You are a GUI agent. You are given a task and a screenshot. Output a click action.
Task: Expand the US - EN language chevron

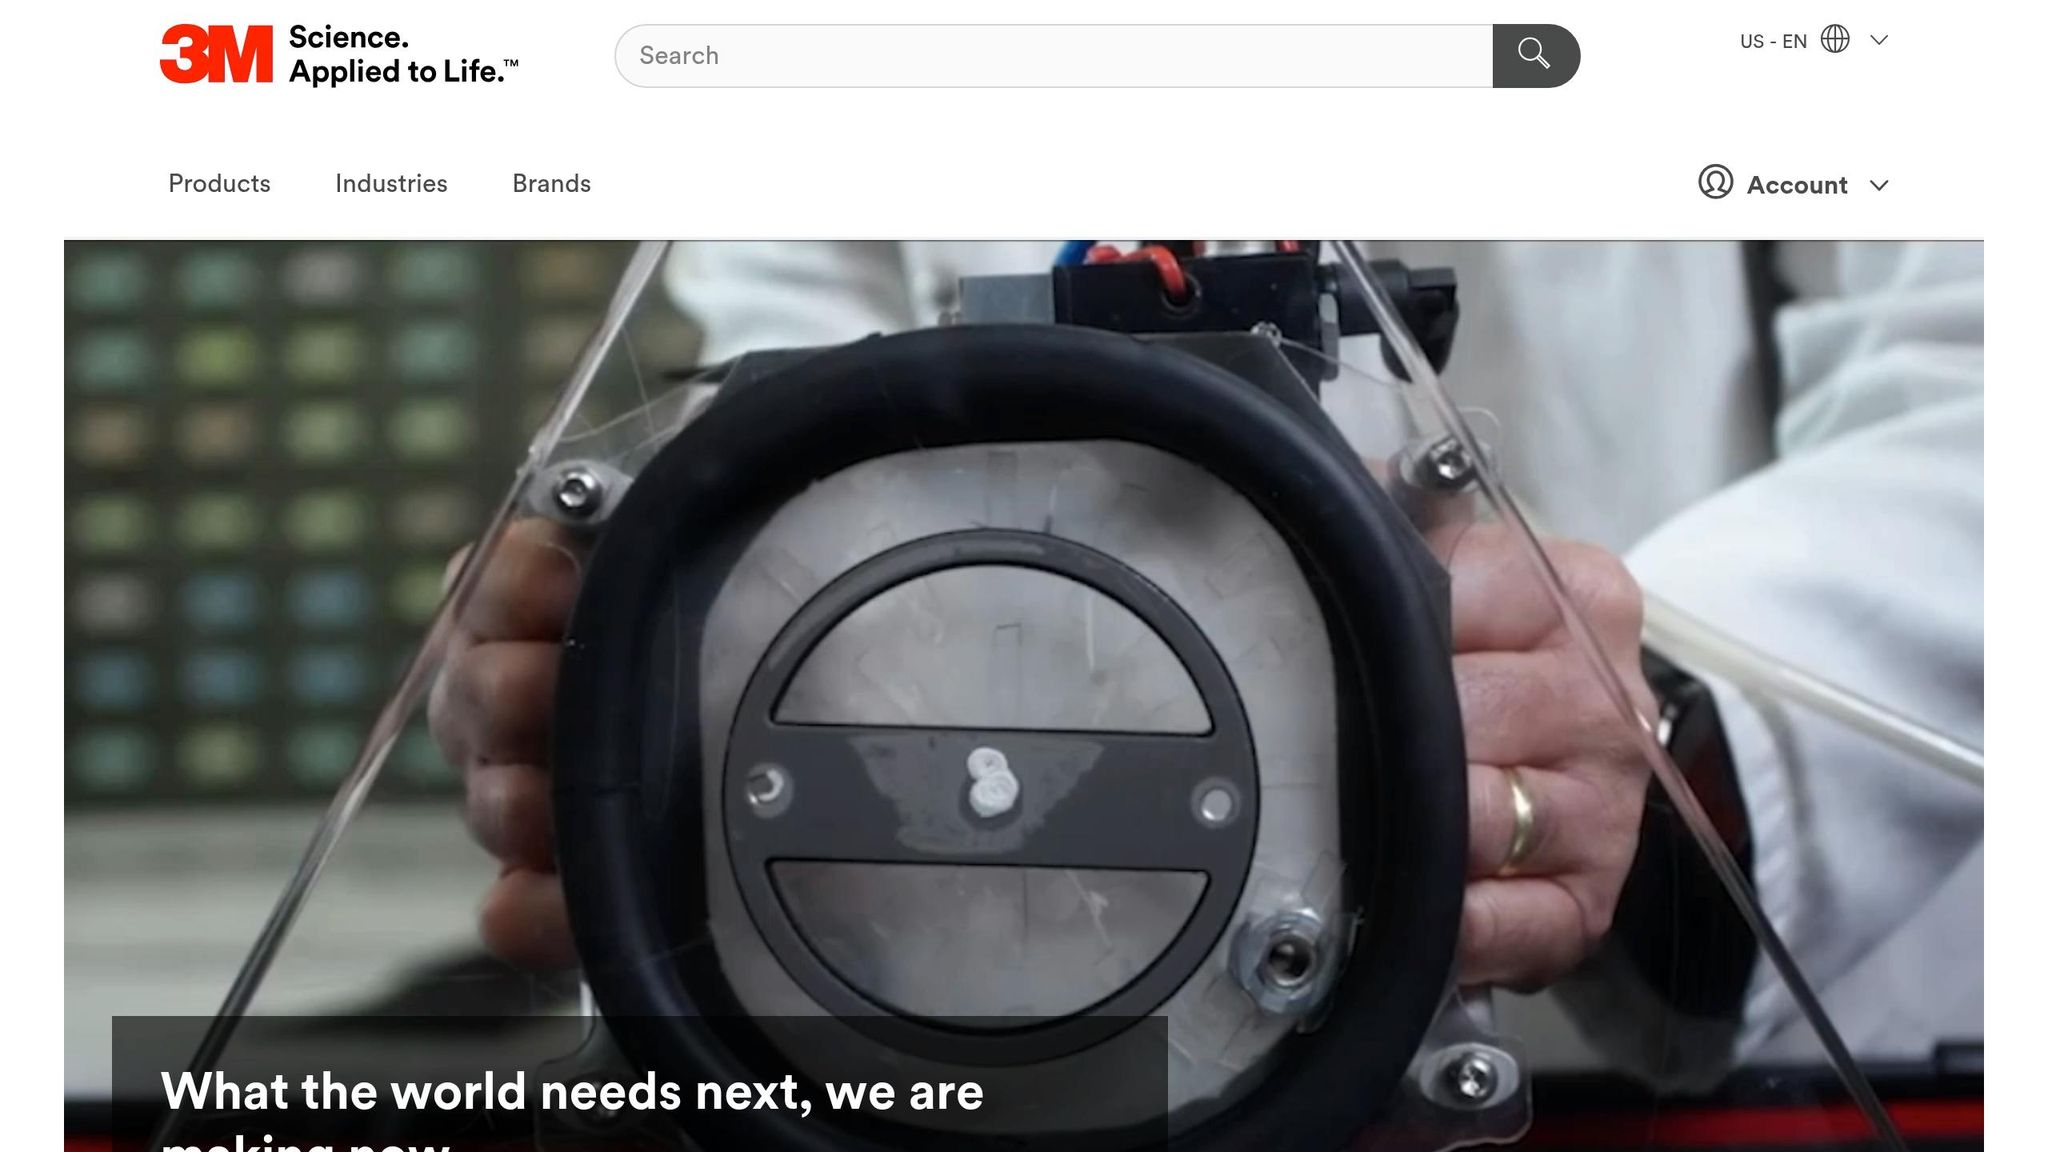[1879, 40]
